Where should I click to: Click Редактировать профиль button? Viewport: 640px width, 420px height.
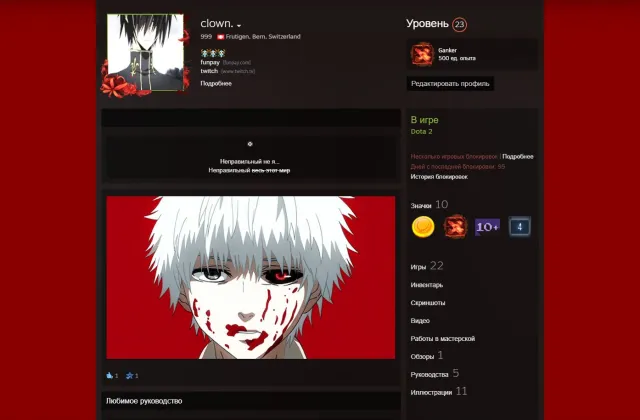(450, 84)
